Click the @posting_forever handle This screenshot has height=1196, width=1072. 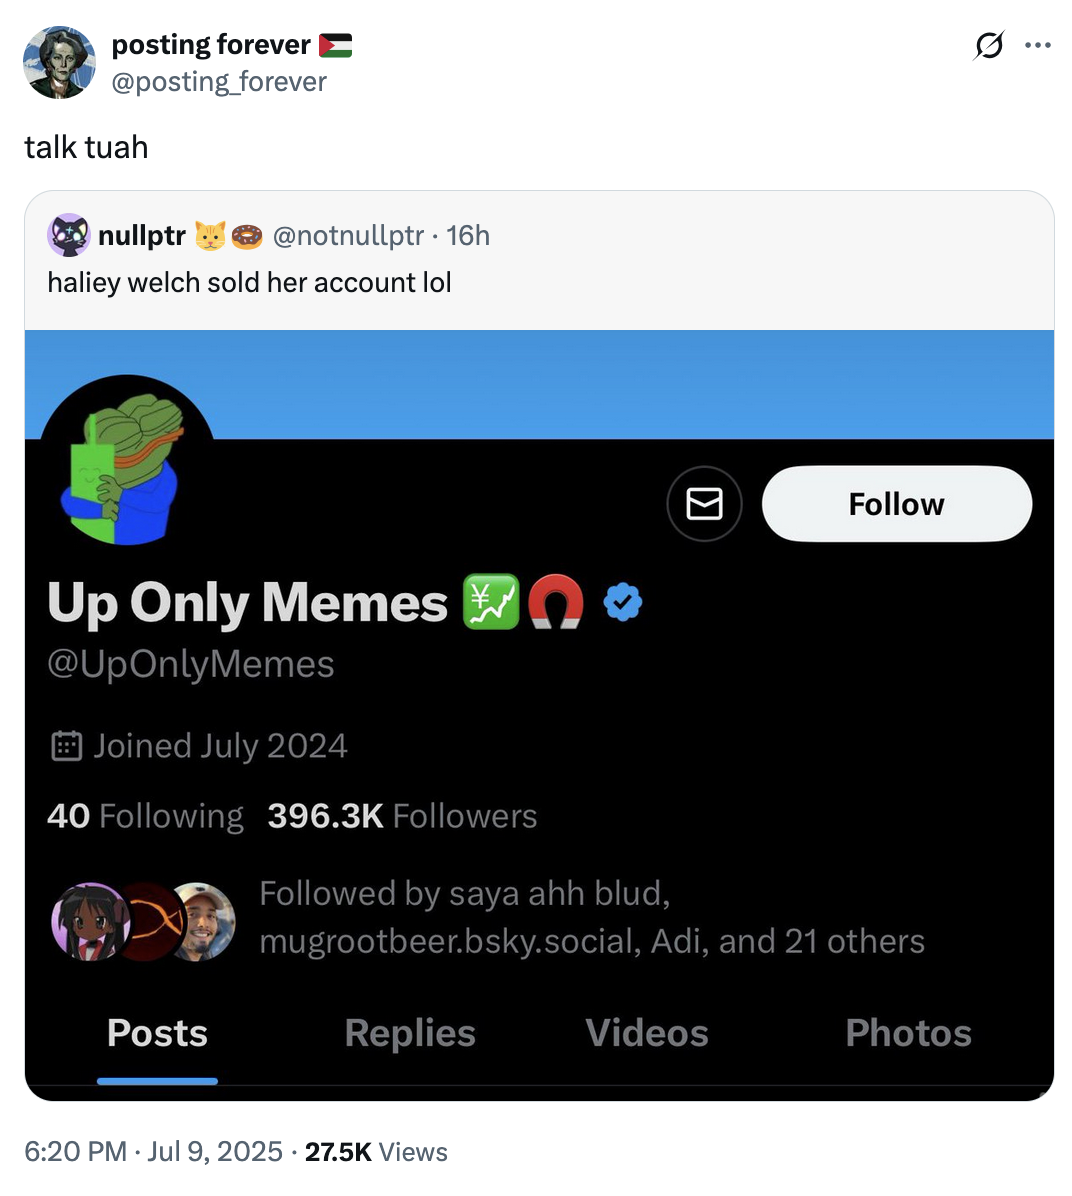pos(219,82)
